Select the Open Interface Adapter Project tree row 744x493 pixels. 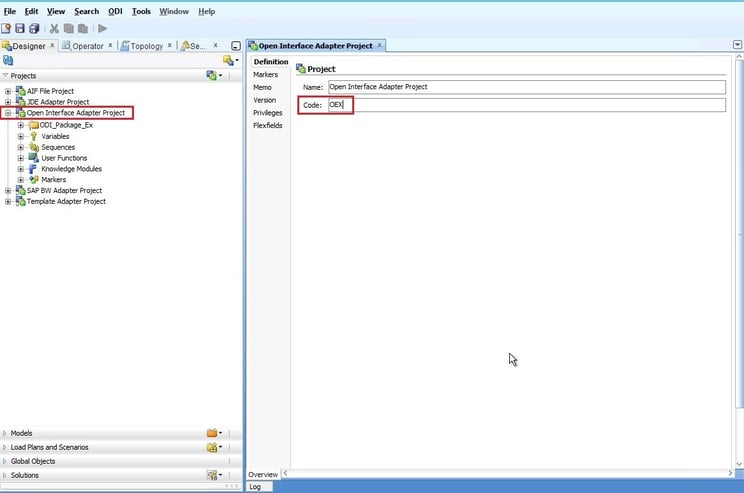[76, 113]
